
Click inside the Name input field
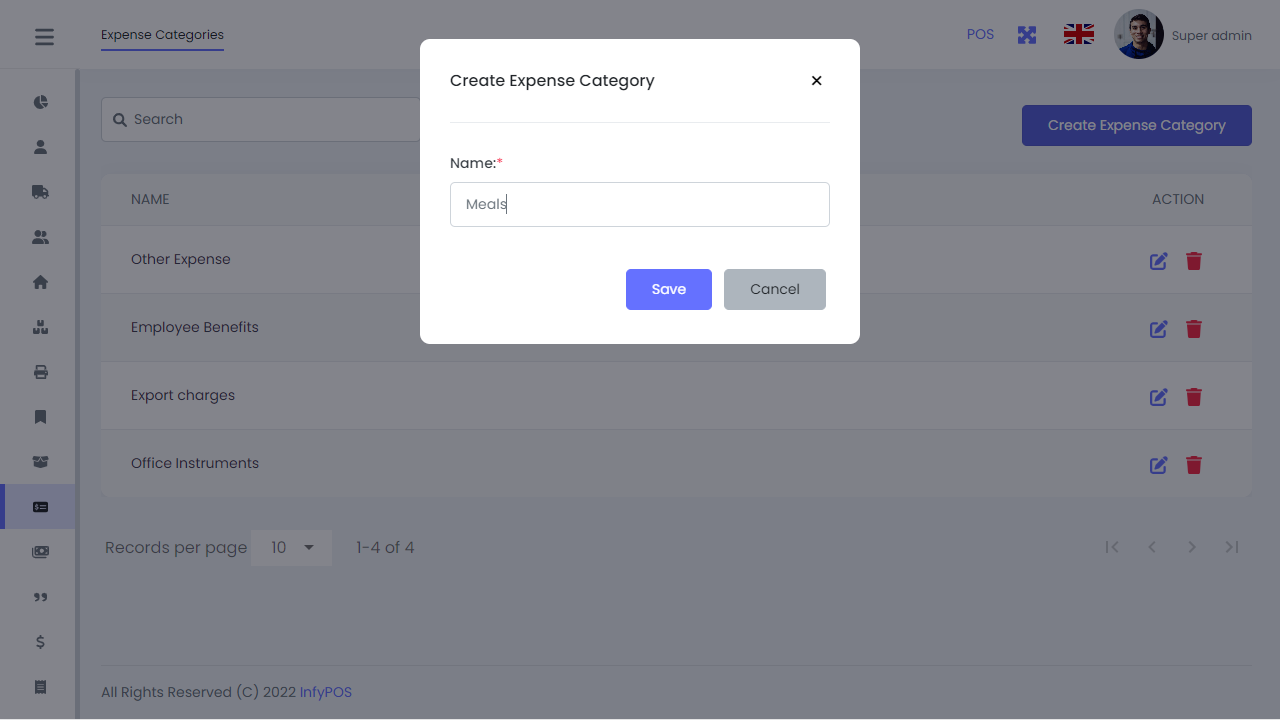coord(639,204)
